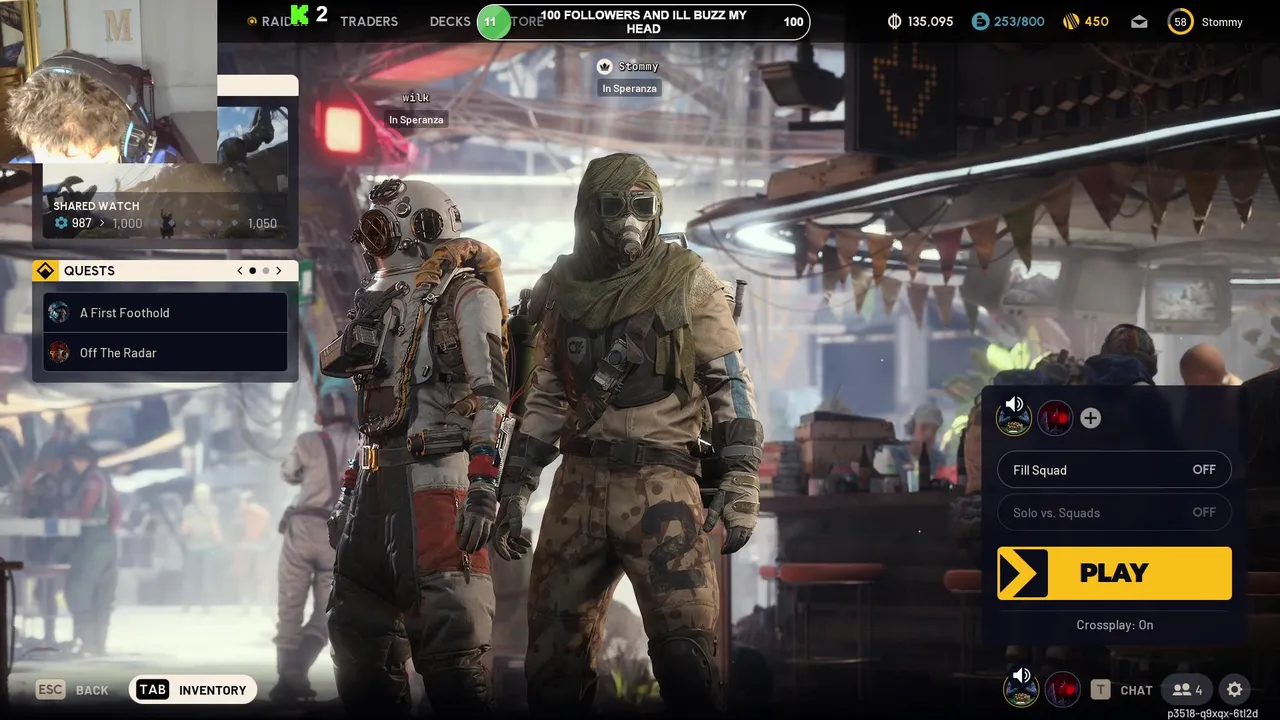Go to next quests page arrow
Viewport: 1280px width, 720px height.
coord(279,271)
